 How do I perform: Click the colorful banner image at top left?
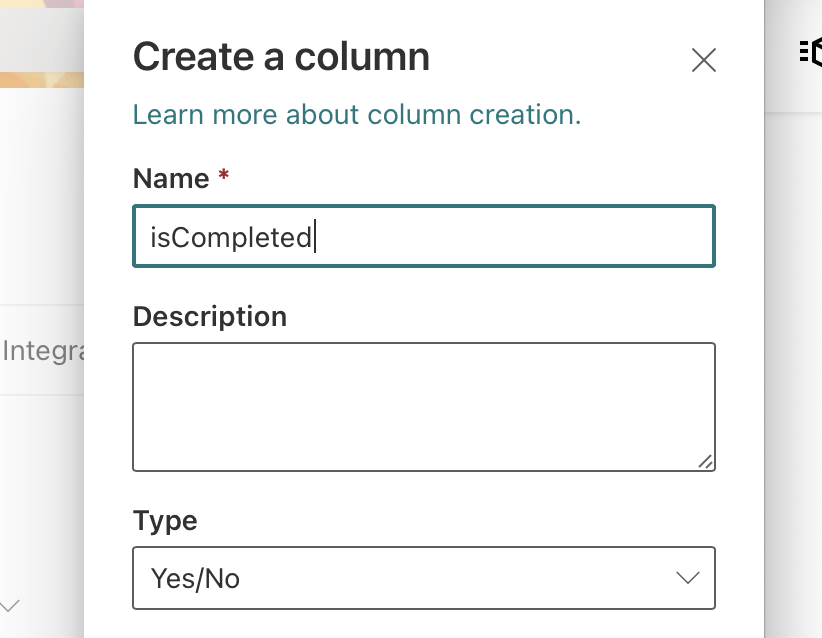pos(41,40)
